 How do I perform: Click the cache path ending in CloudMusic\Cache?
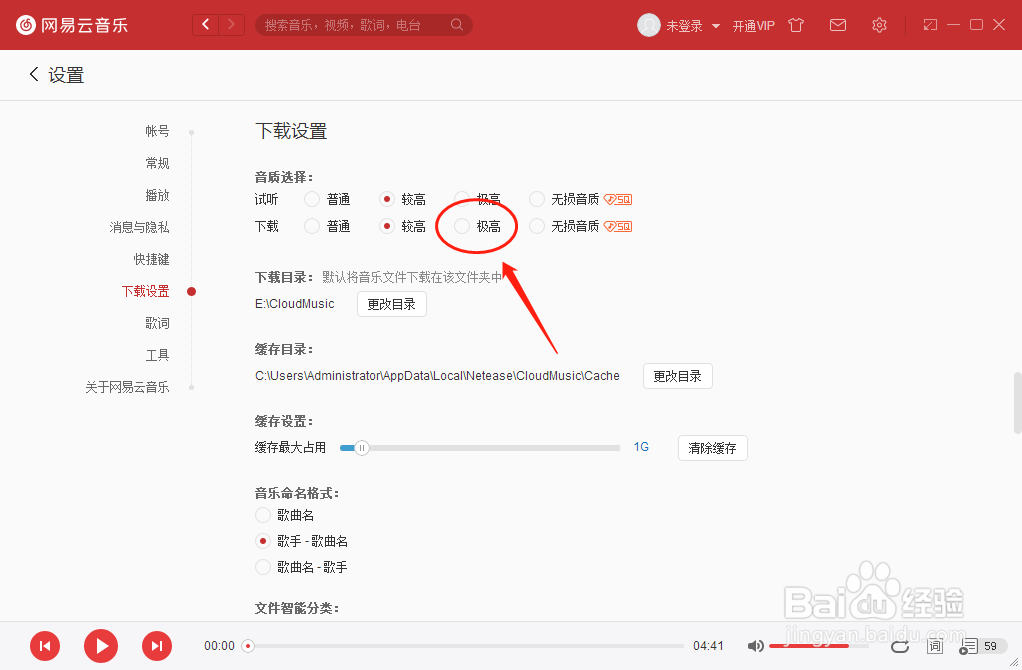(437, 375)
